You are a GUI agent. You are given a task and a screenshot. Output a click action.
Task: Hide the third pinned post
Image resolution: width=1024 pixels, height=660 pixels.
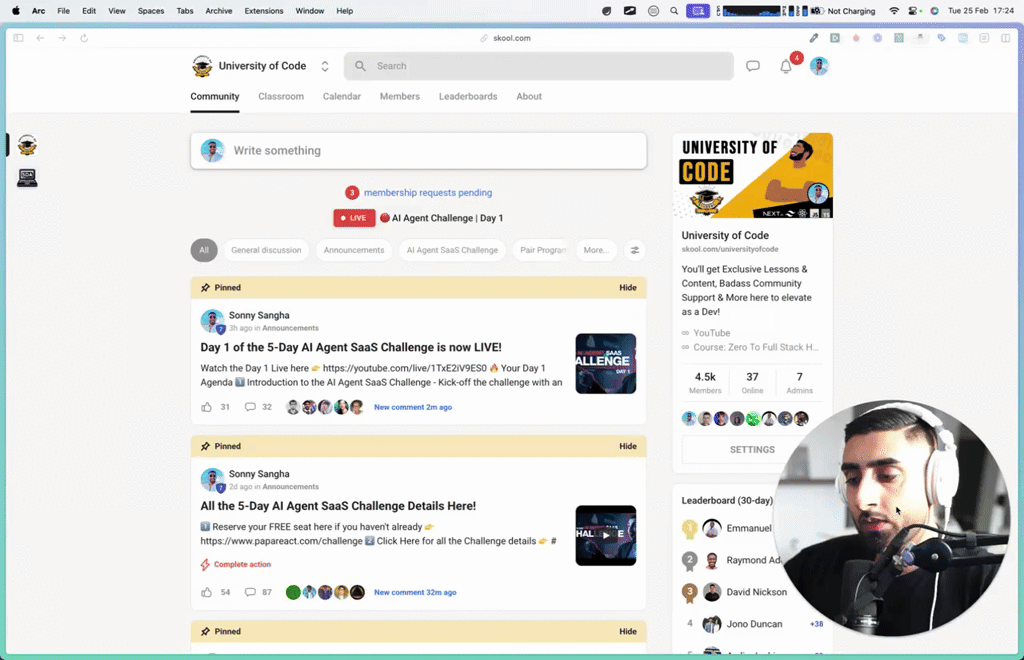tap(628, 631)
